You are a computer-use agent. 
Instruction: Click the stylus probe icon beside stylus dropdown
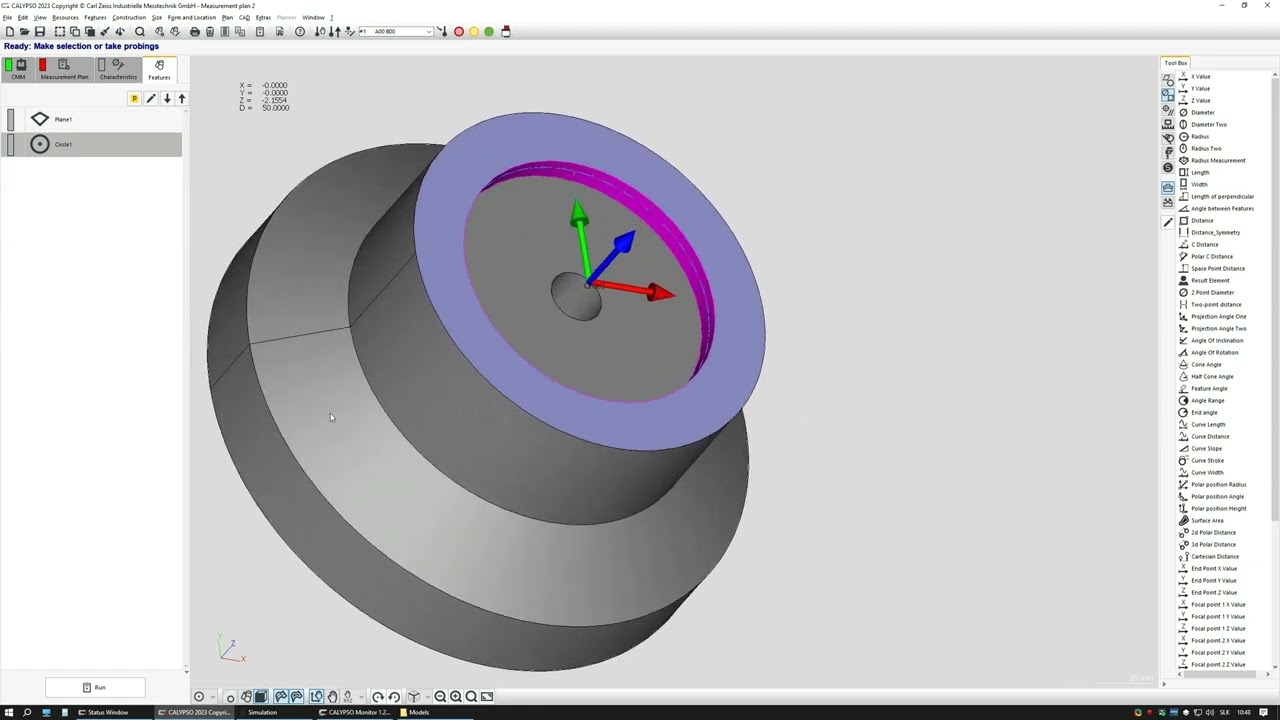[442, 32]
